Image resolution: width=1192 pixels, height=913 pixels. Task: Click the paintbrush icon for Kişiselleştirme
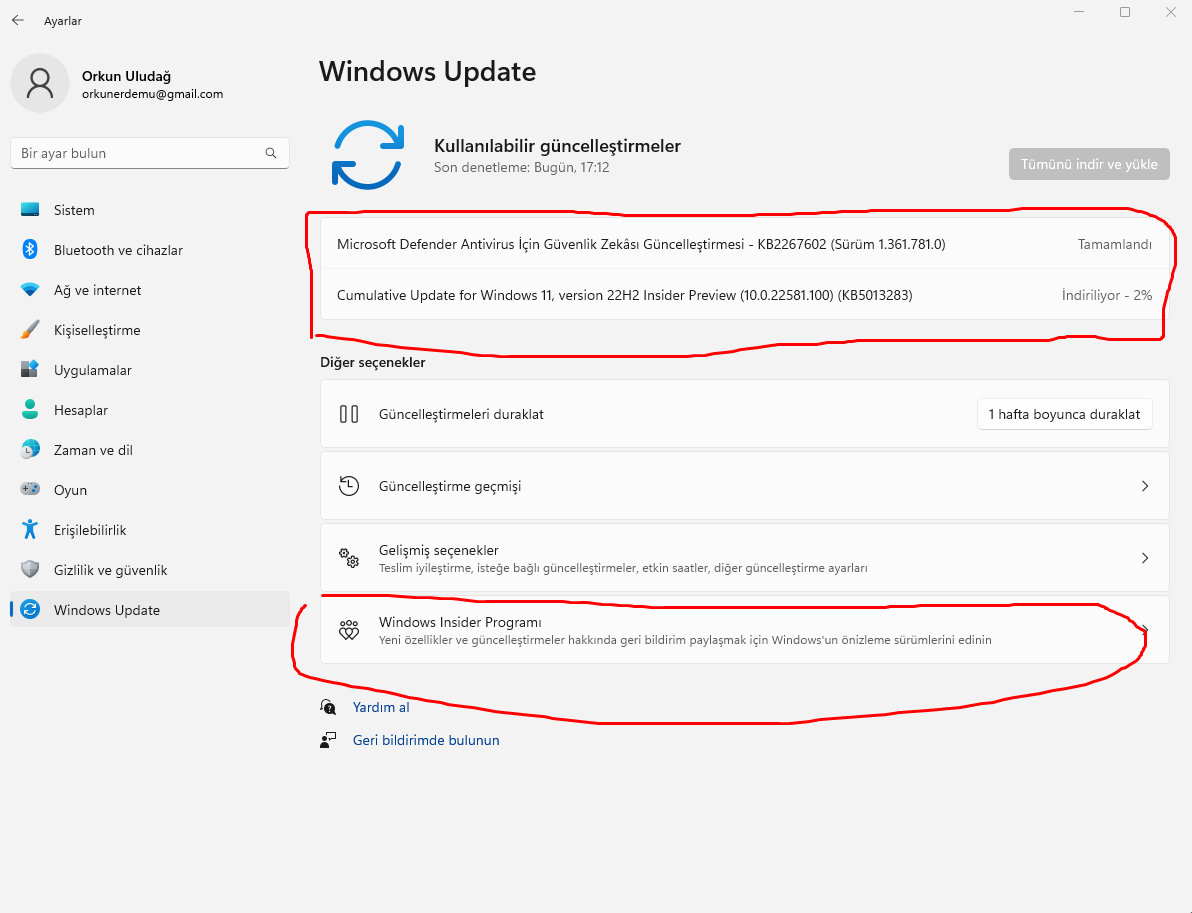click(30, 330)
